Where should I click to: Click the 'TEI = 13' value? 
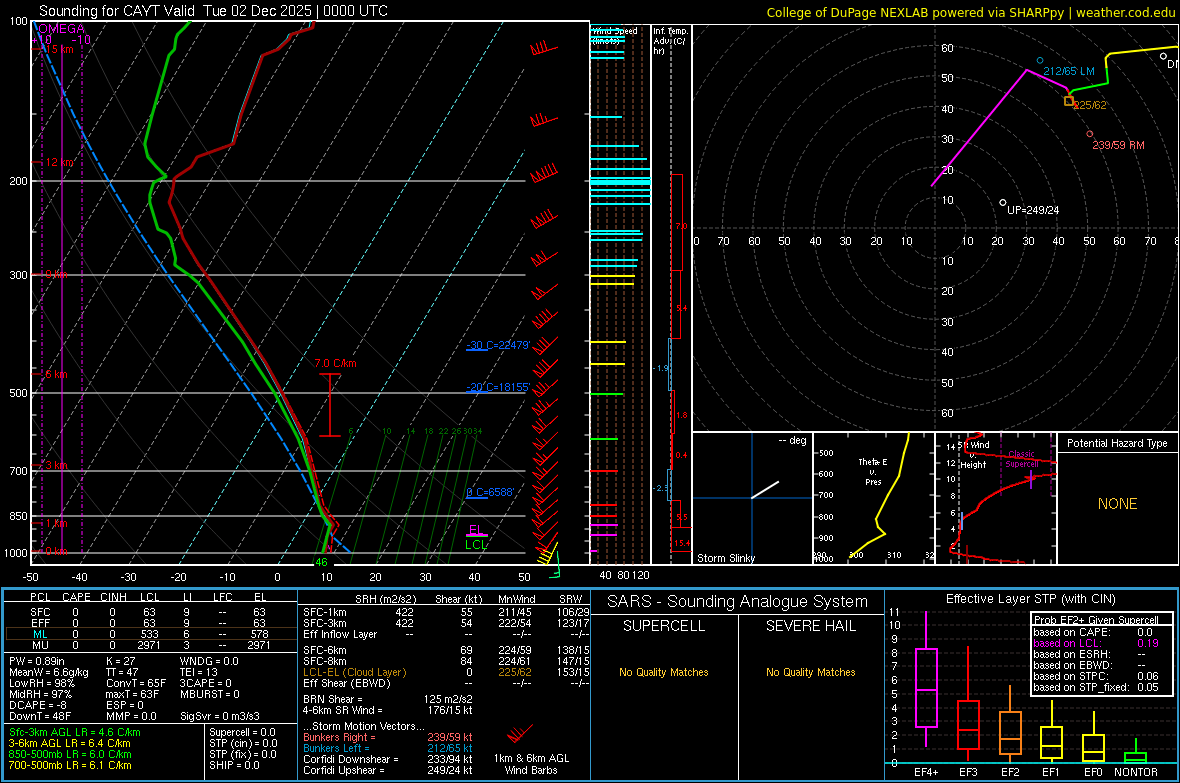(199, 672)
